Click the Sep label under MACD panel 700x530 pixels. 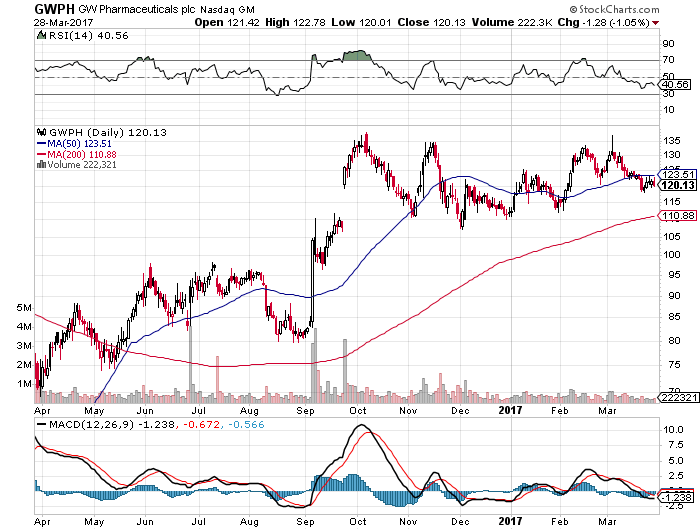point(305,522)
